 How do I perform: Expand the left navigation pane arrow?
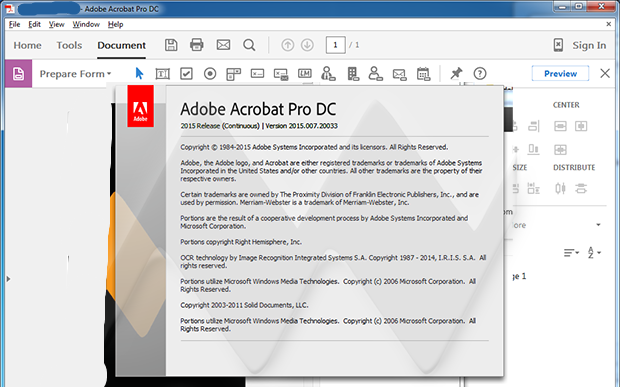tap(8, 279)
